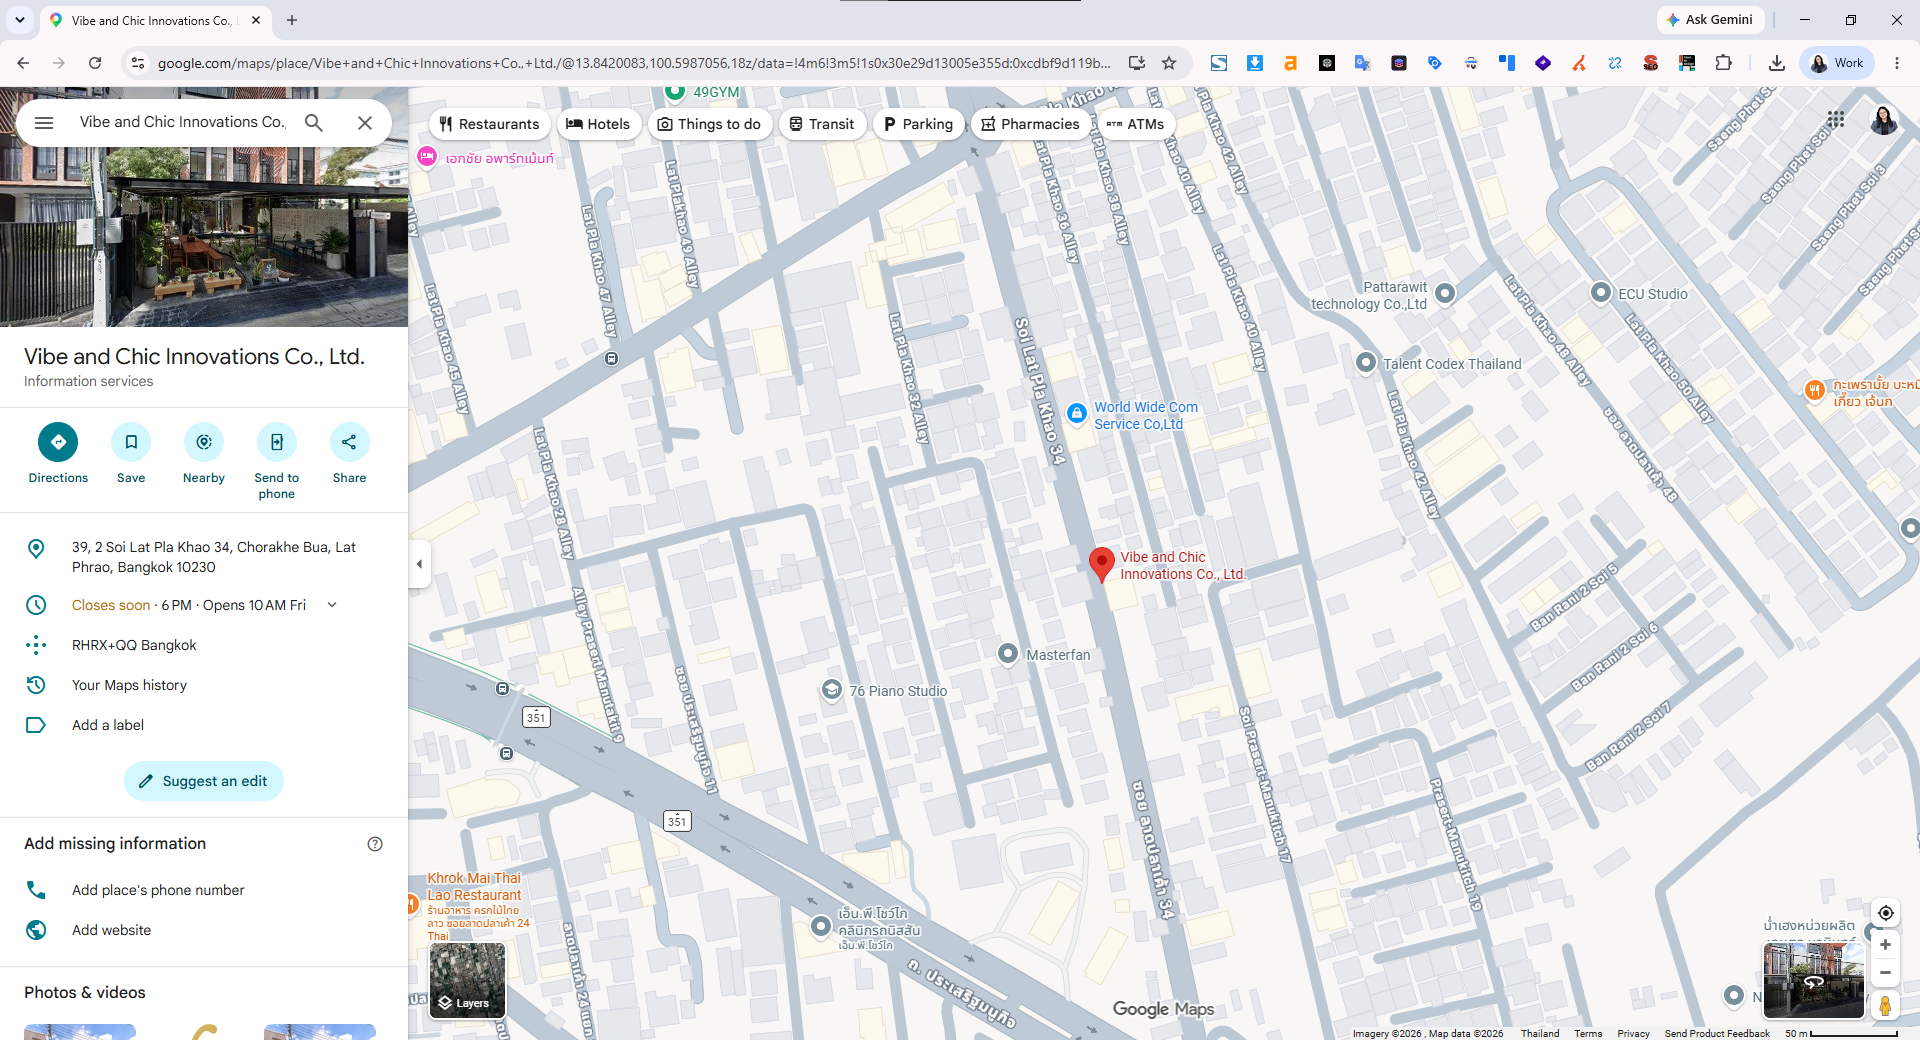Clear the search box with X

coord(365,122)
